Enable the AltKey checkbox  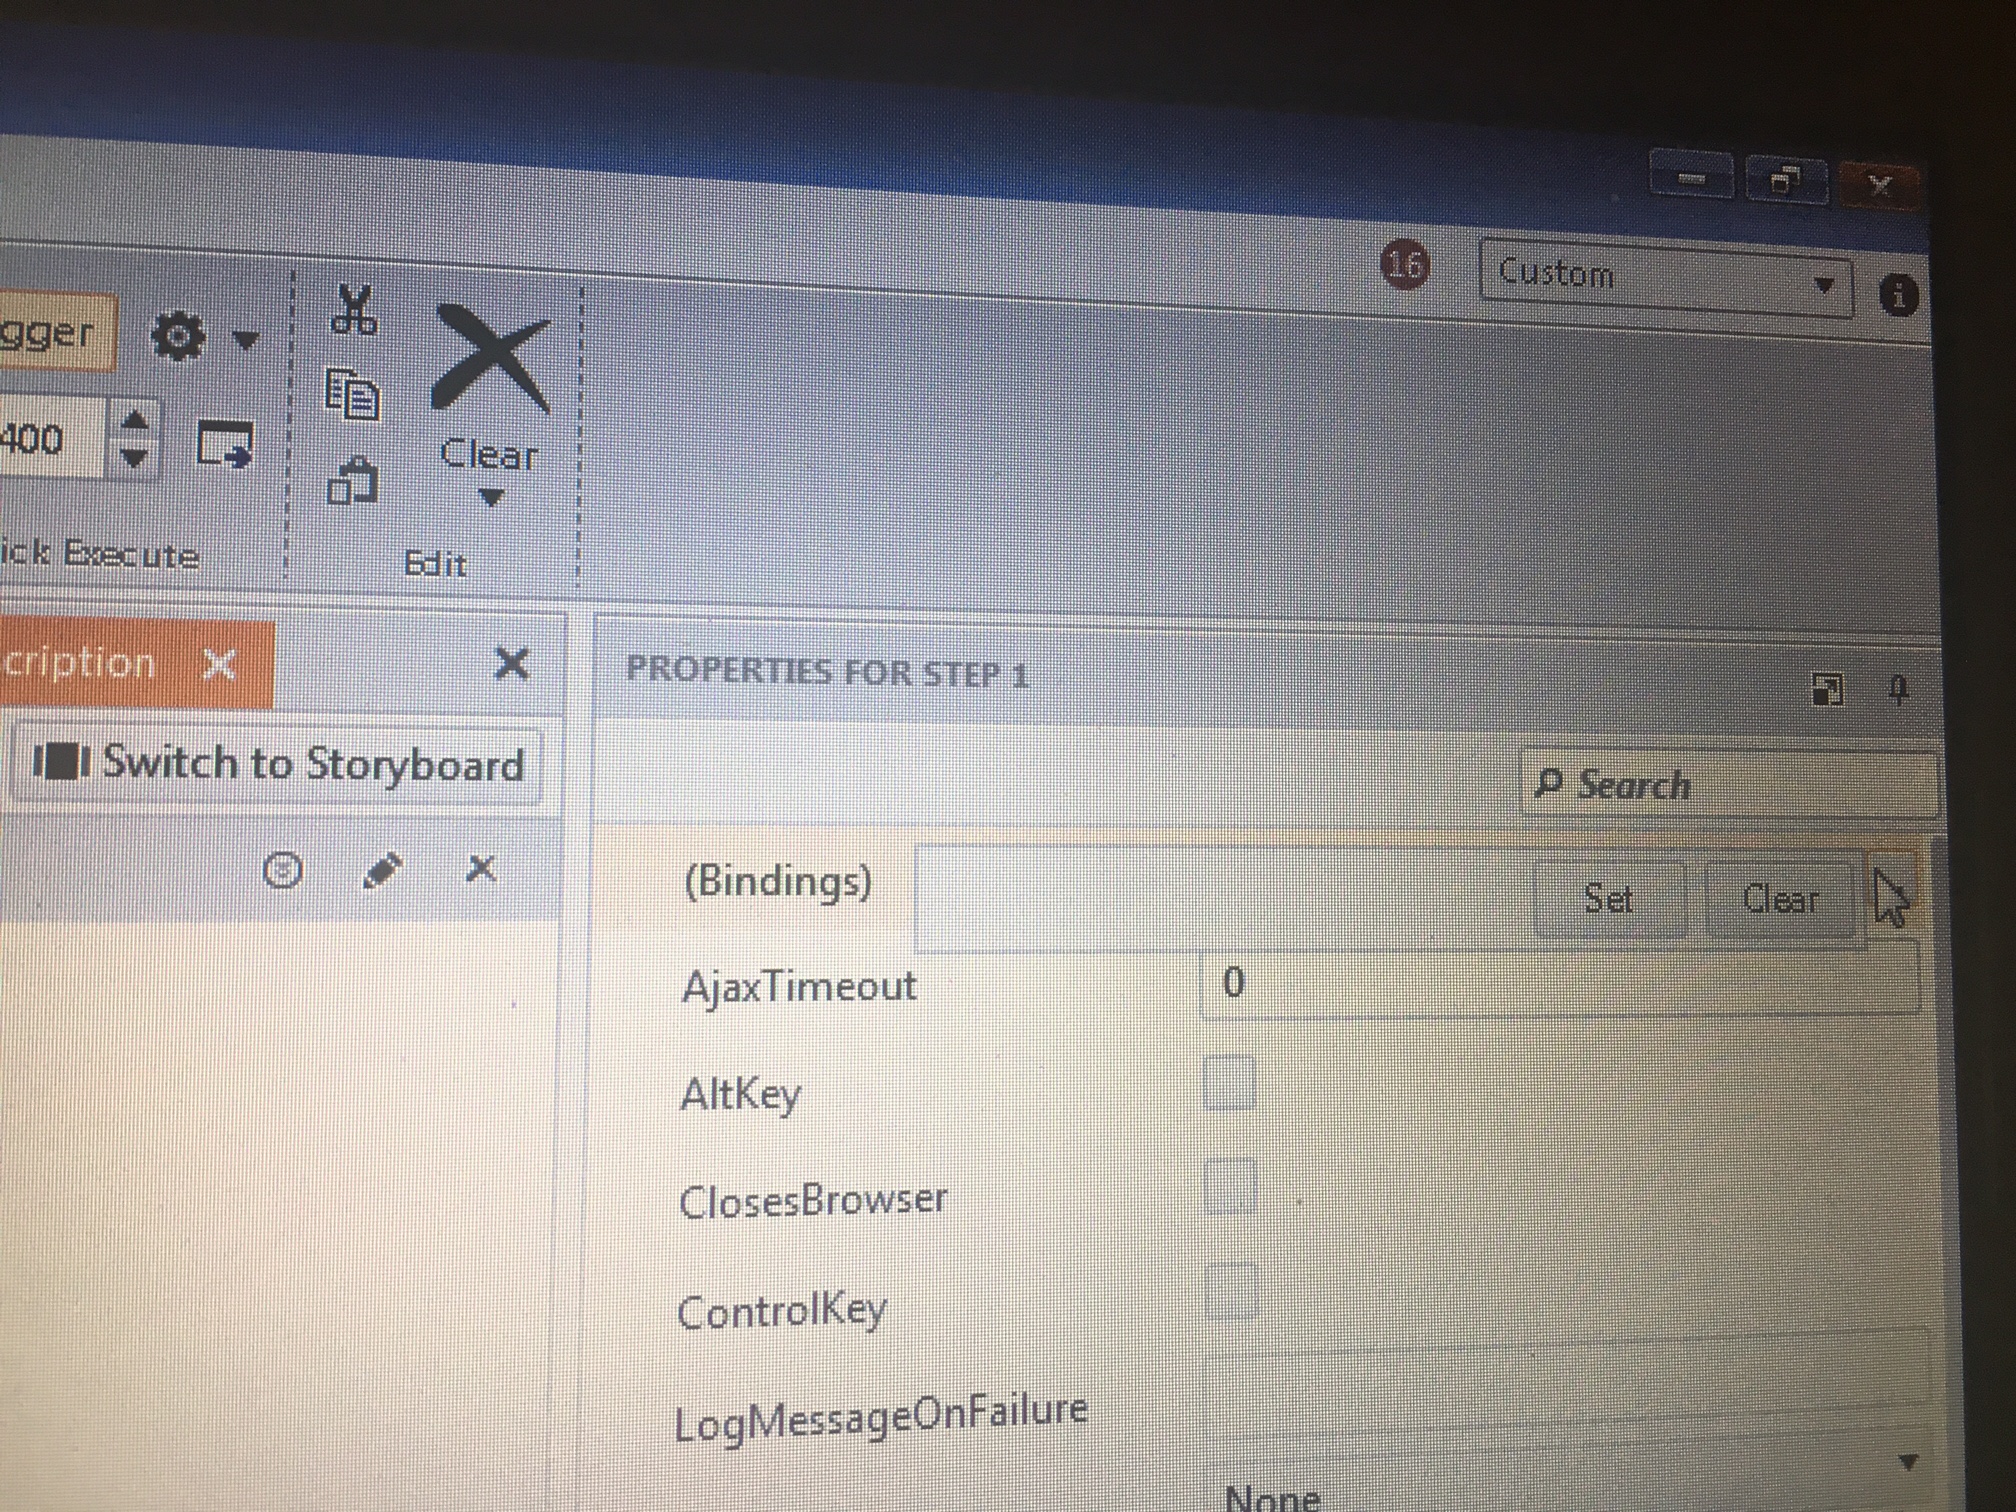point(1229,1083)
